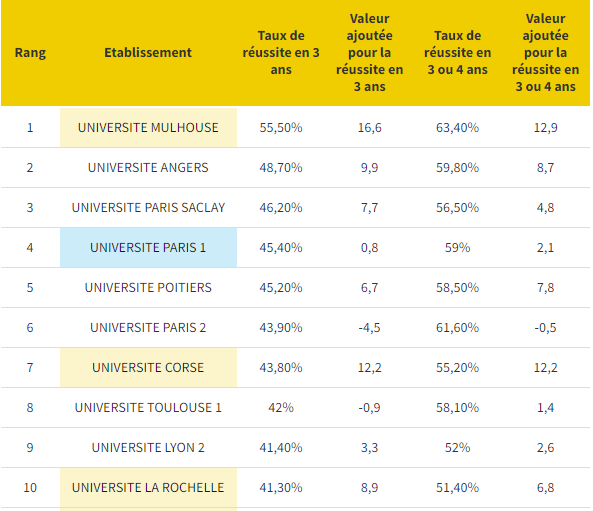
Task: Select UNIVERSITE PARIS SACLAY row name
Action: pyautogui.click(x=148, y=208)
